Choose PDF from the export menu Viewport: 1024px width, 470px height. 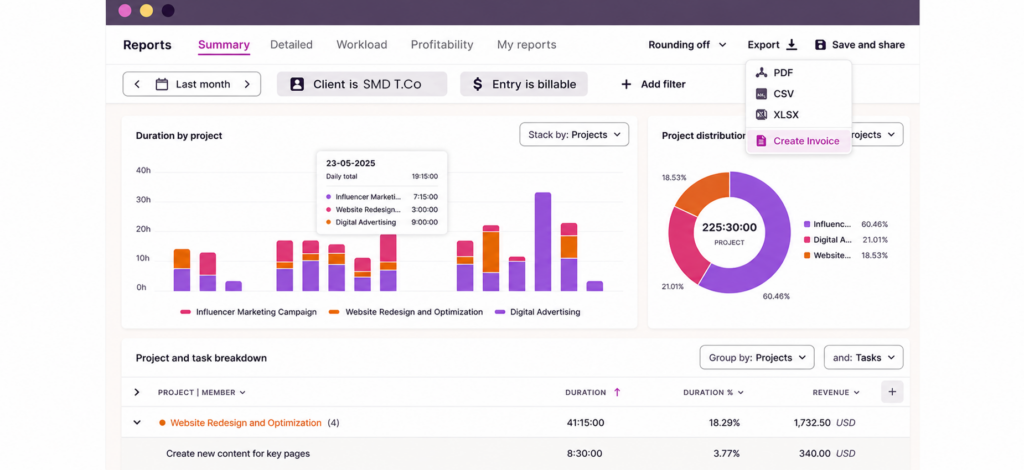[x=799, y=72]
